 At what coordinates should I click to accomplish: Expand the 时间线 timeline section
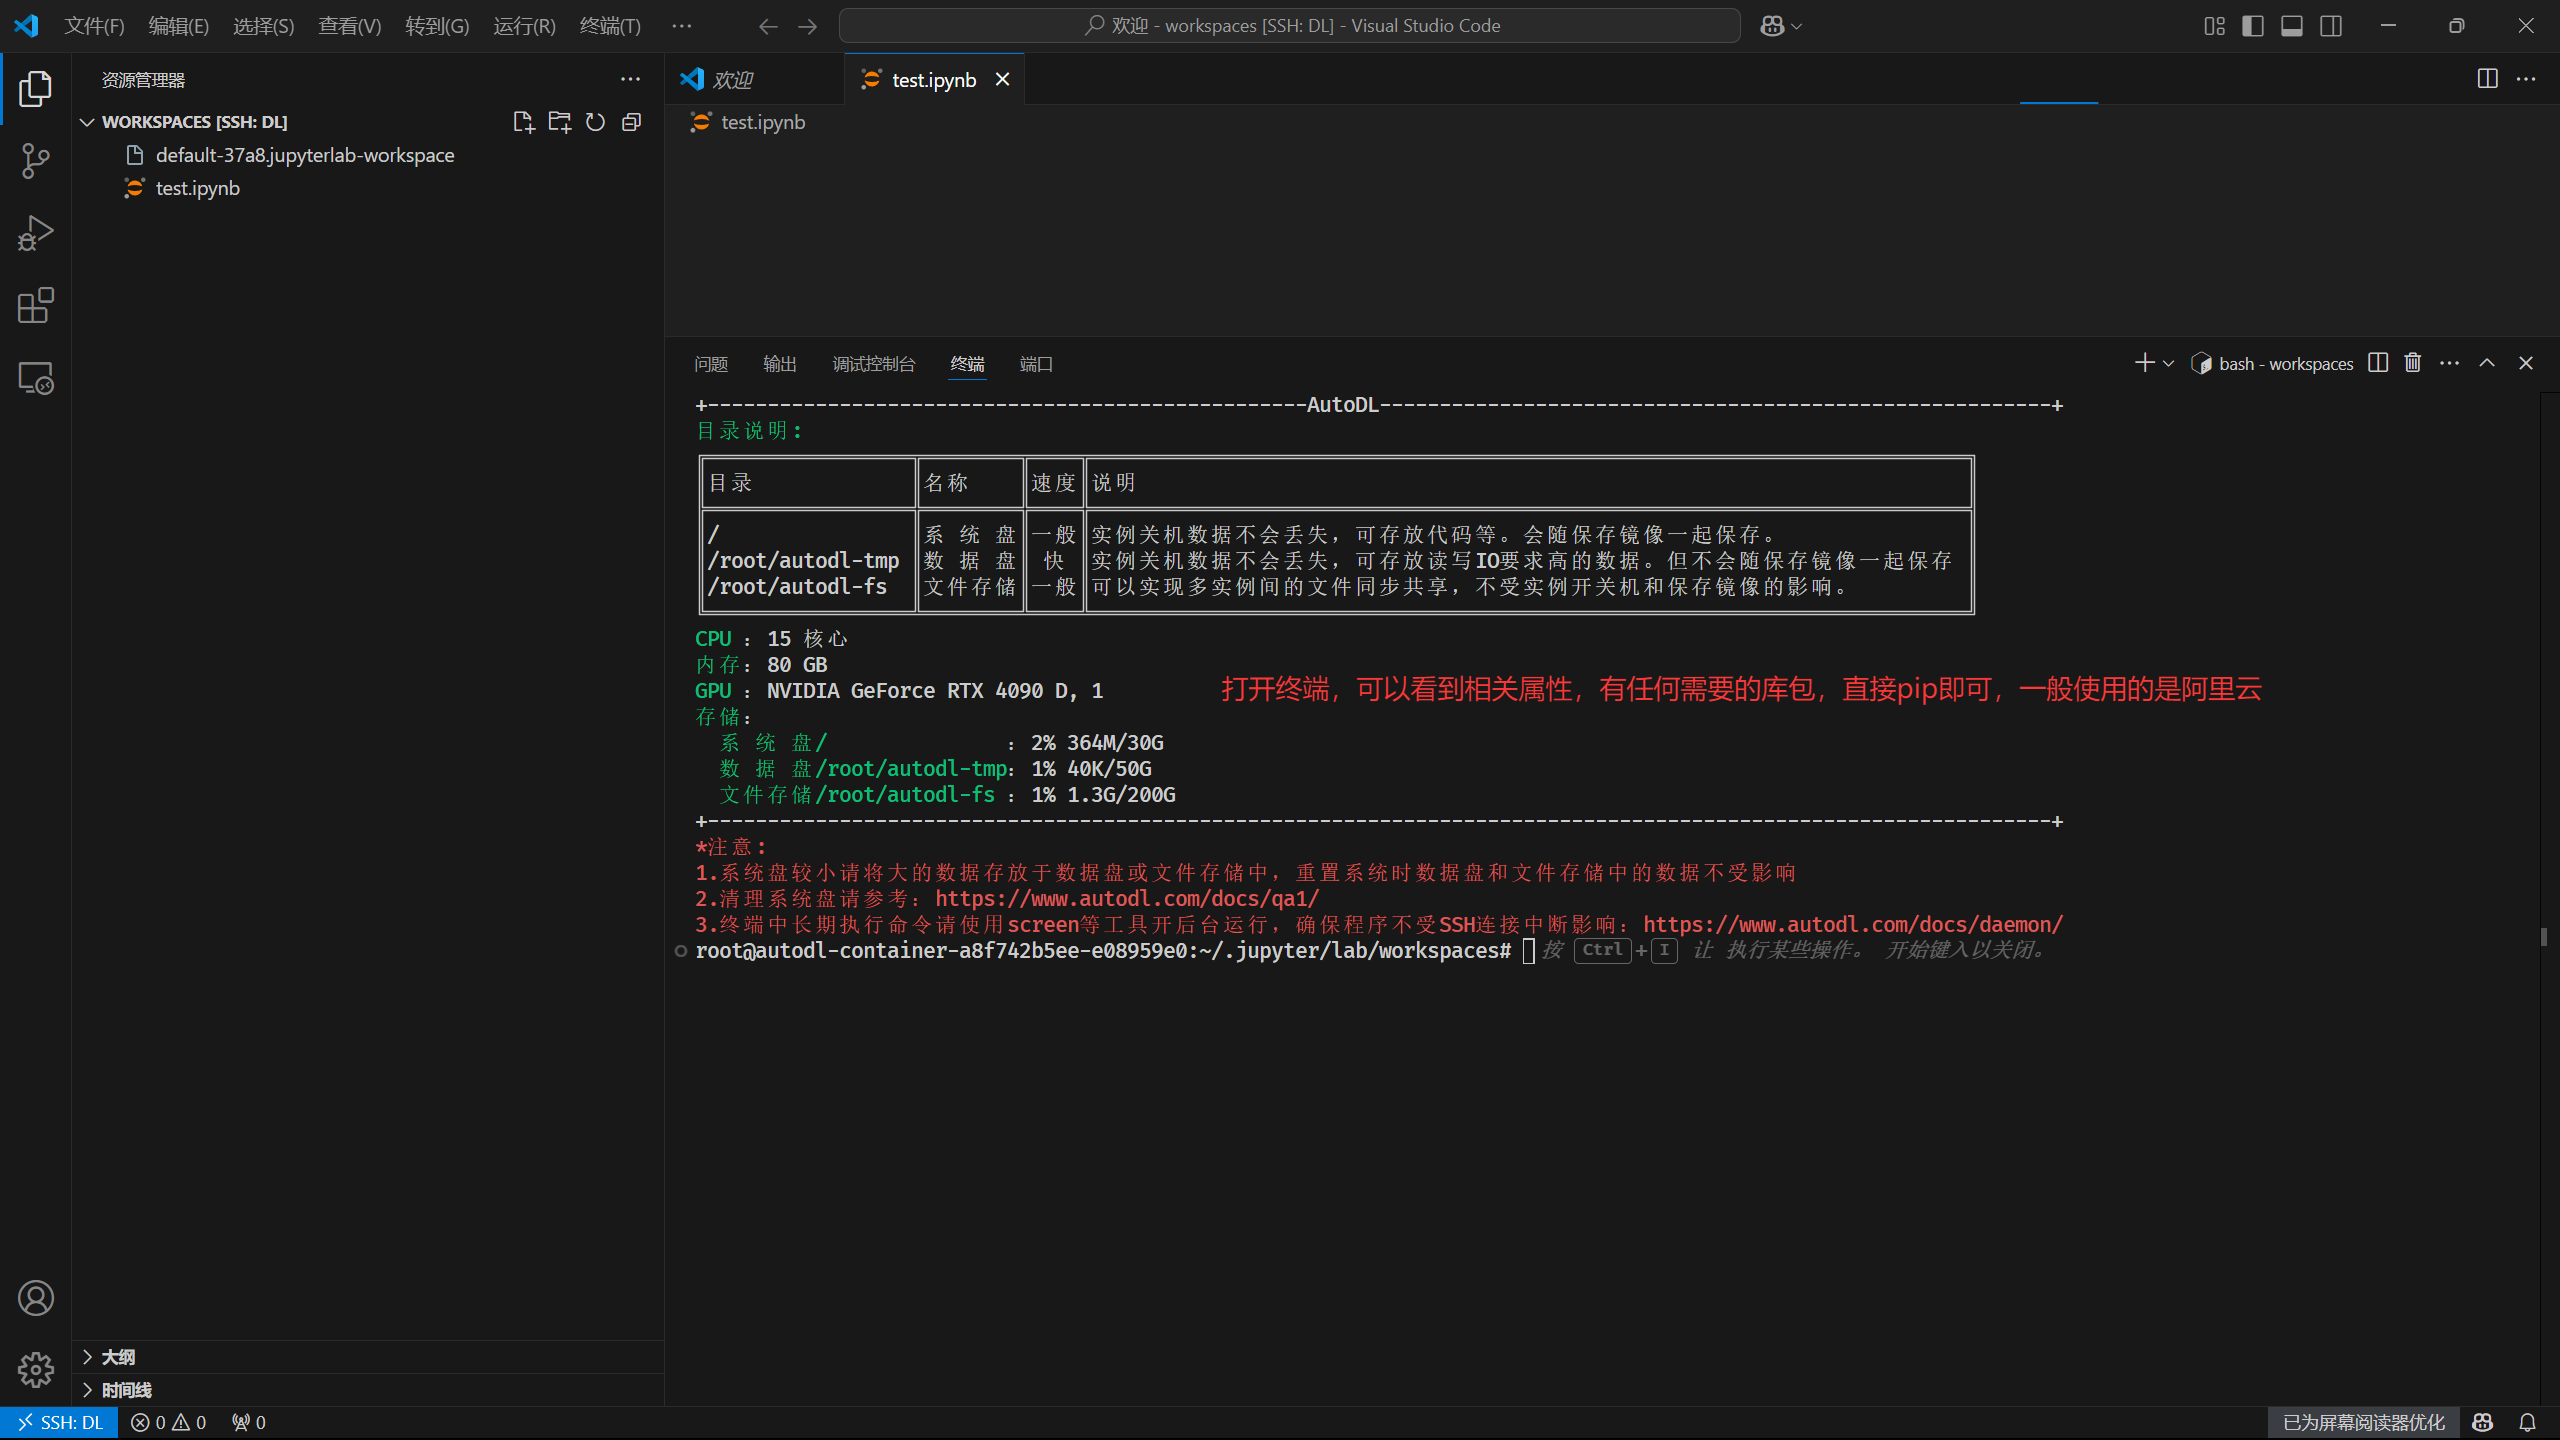(x=126, y=1390)
